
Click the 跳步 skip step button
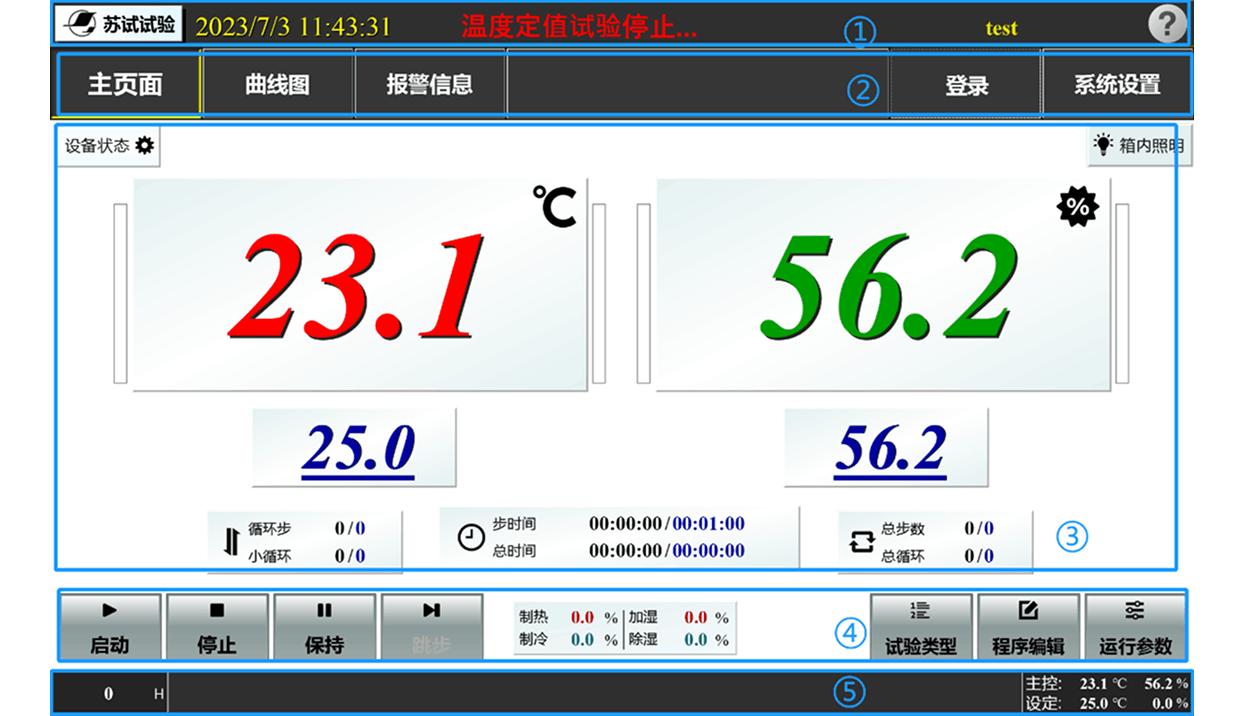click(x=431, y=628)
